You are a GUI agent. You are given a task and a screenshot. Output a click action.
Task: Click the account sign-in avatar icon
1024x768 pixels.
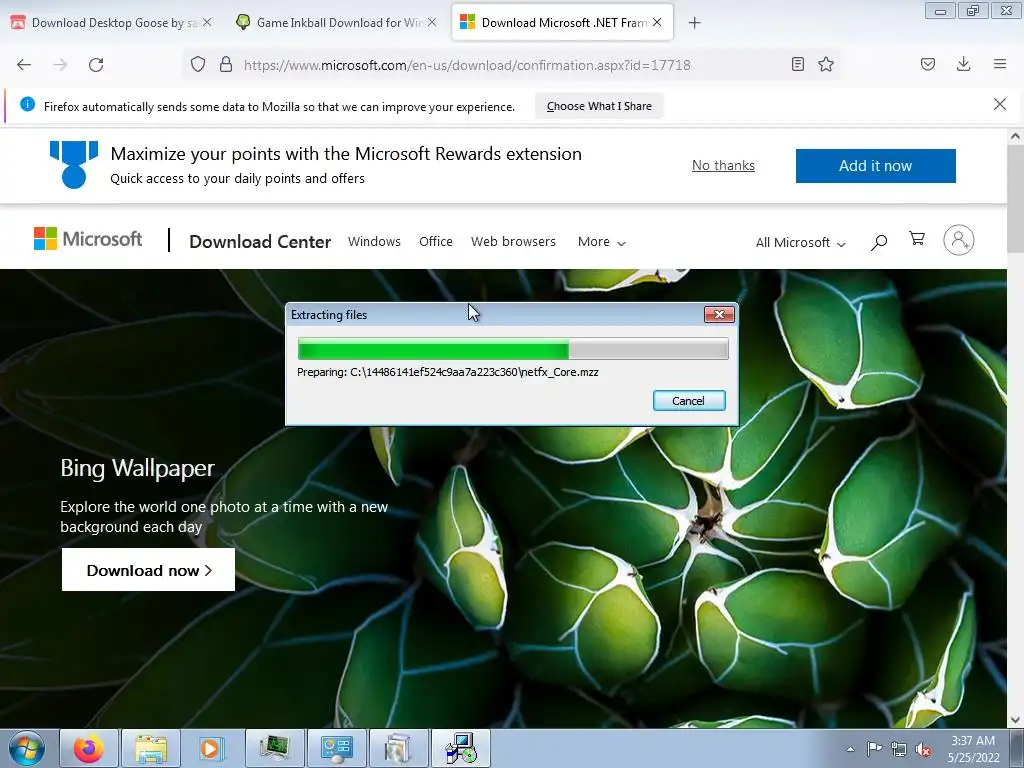[959, 240]
